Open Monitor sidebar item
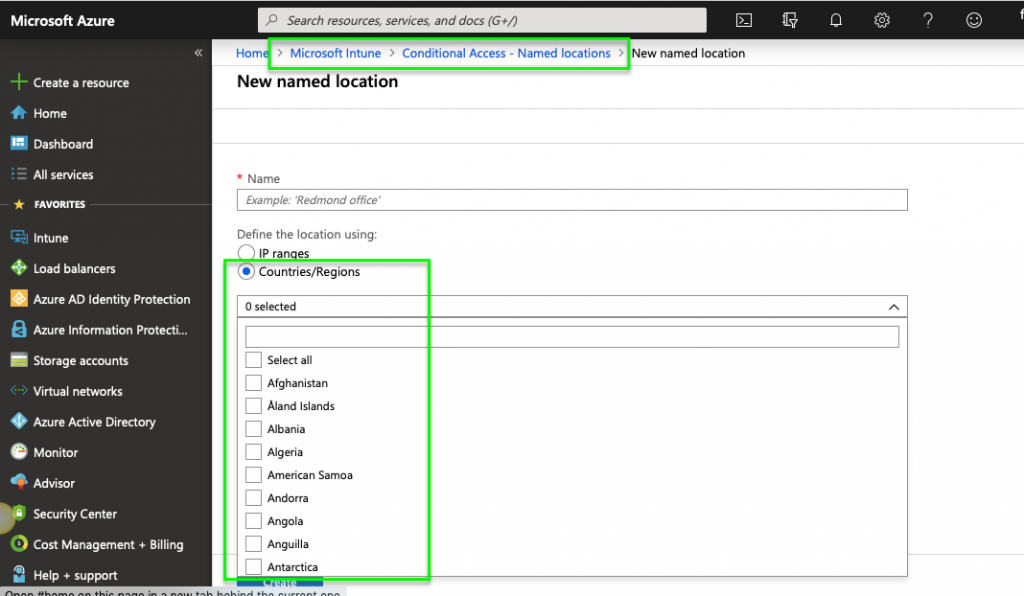This screenshot has width=1024, height=596. click(56, 452)
